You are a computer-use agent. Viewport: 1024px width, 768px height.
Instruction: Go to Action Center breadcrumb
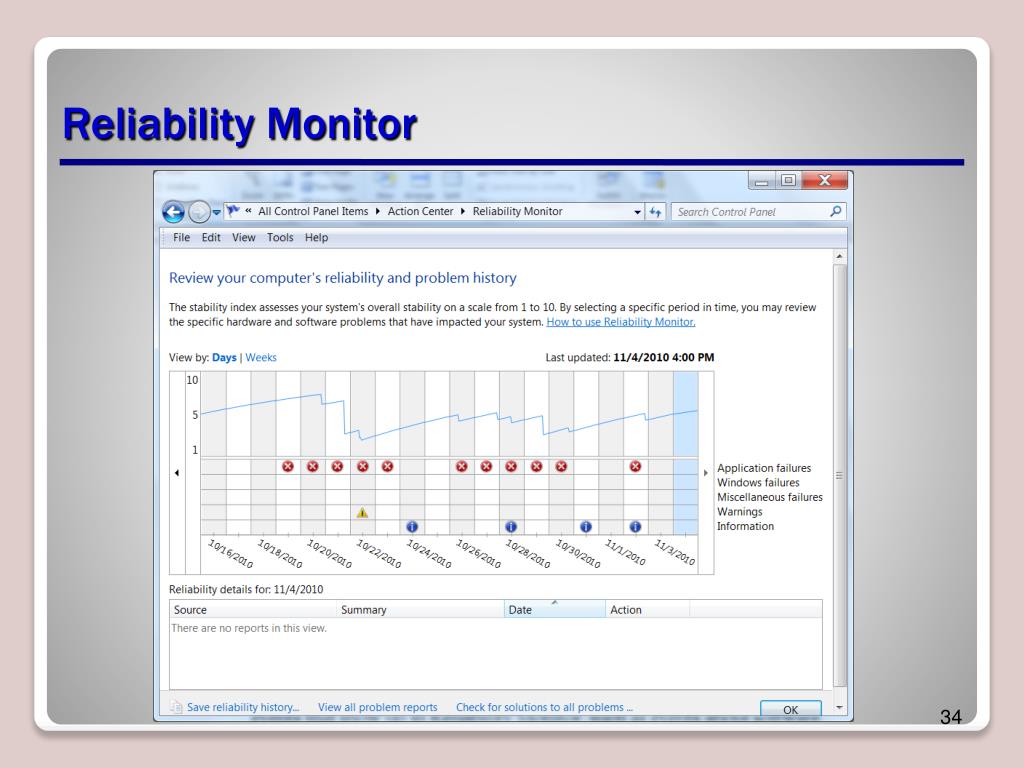[x=420, y=212]
